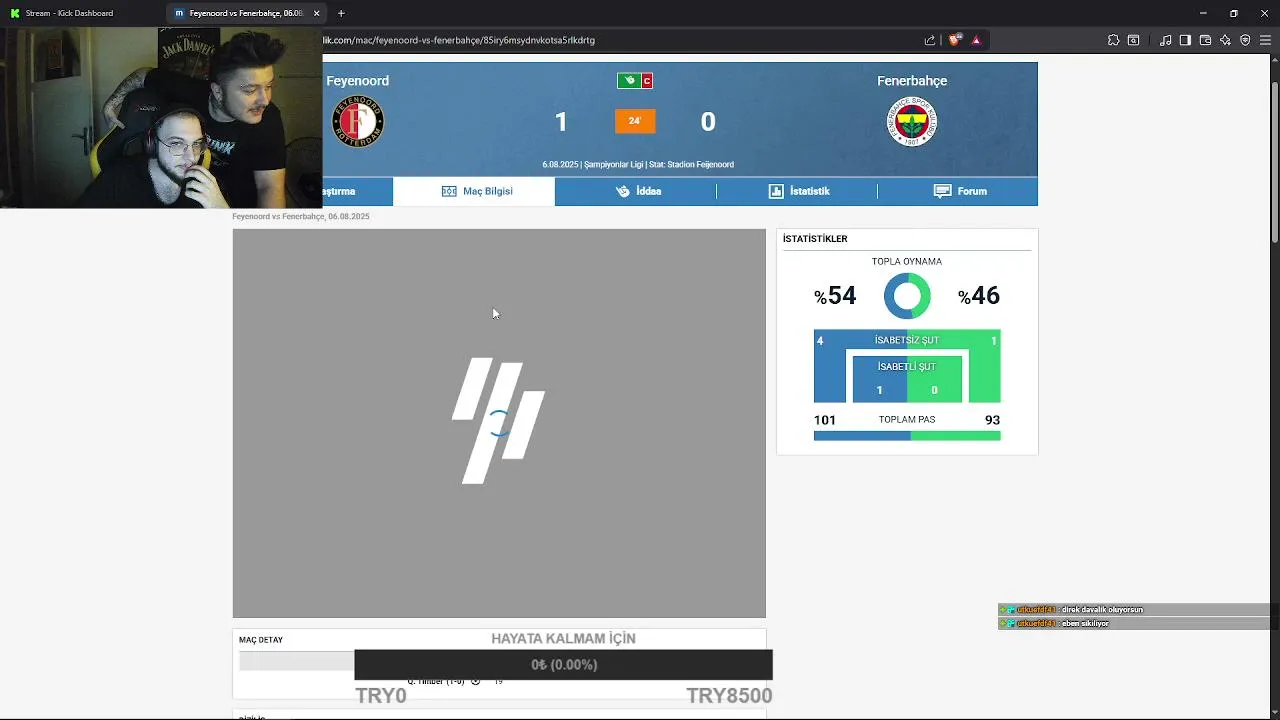1280x720 pixels.
Task: Open the İstatistik tab
Action: tap(798, 191)
